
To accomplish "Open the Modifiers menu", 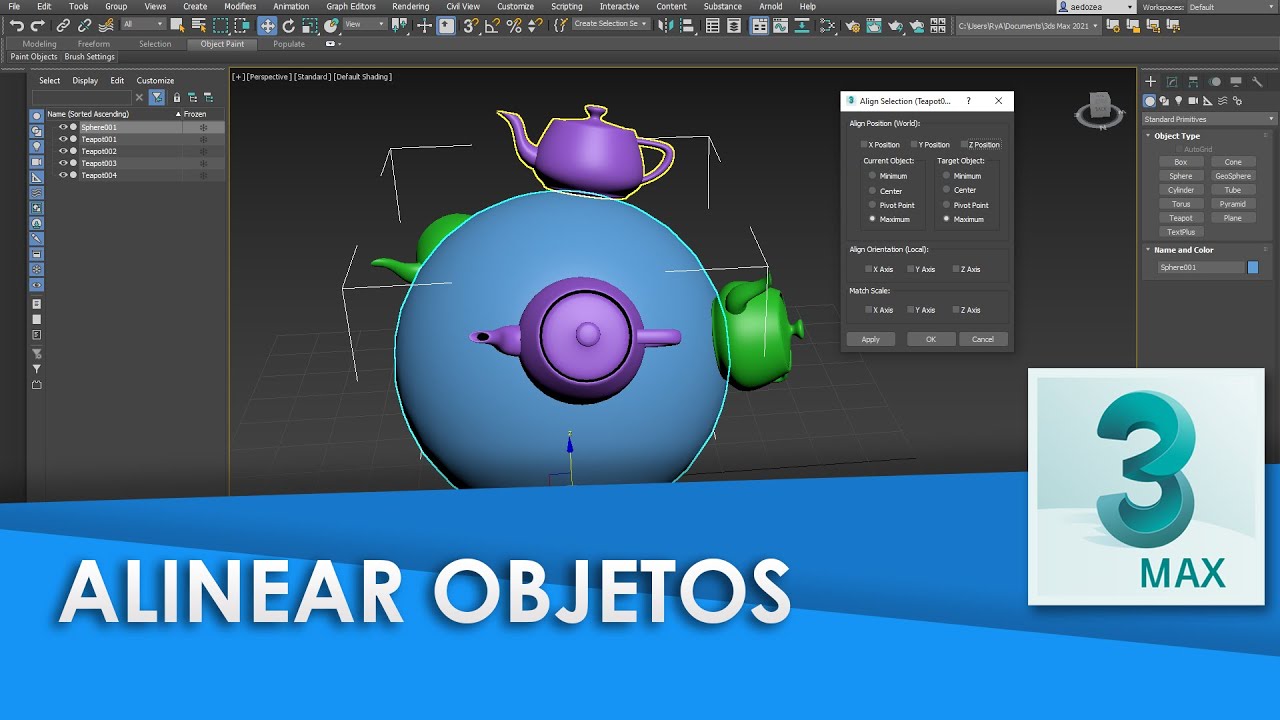I will coord(240,6).
